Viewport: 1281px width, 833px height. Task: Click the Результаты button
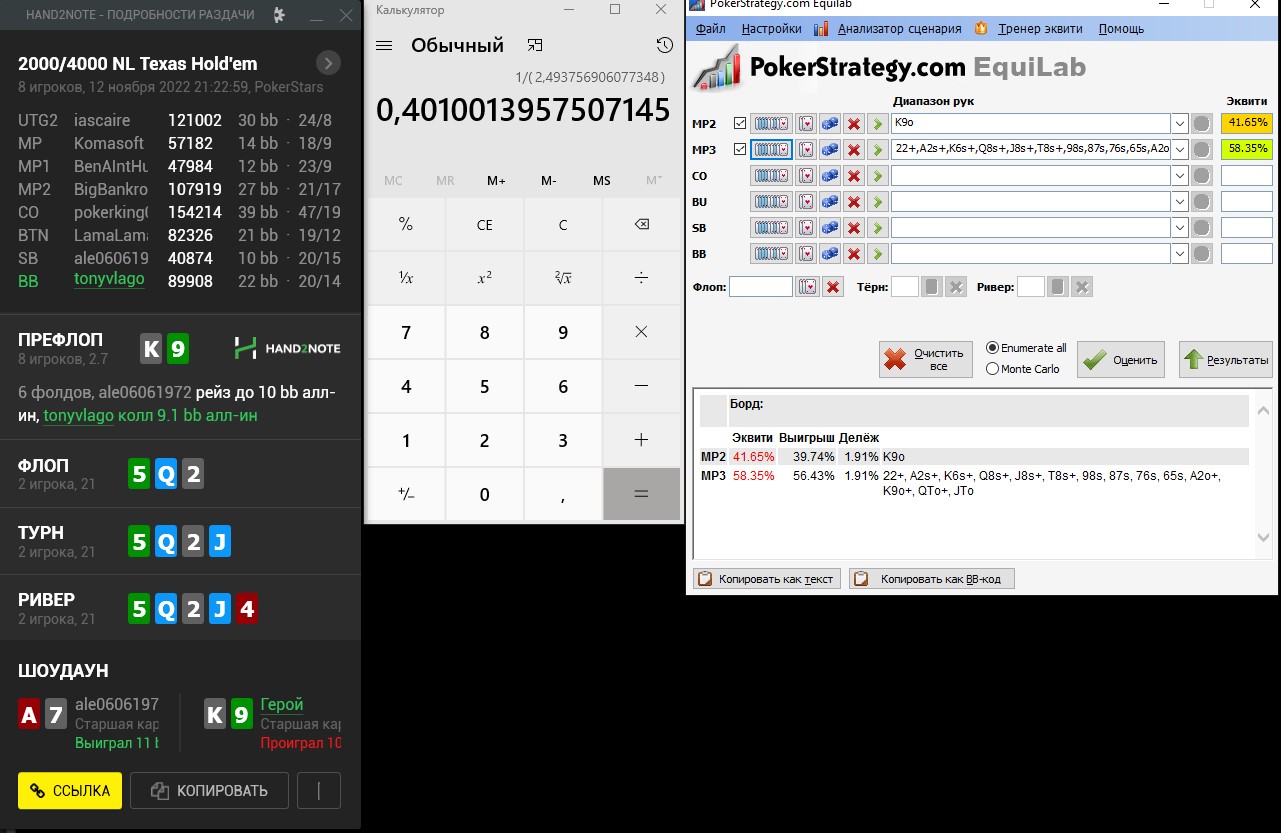(1226, 359)
